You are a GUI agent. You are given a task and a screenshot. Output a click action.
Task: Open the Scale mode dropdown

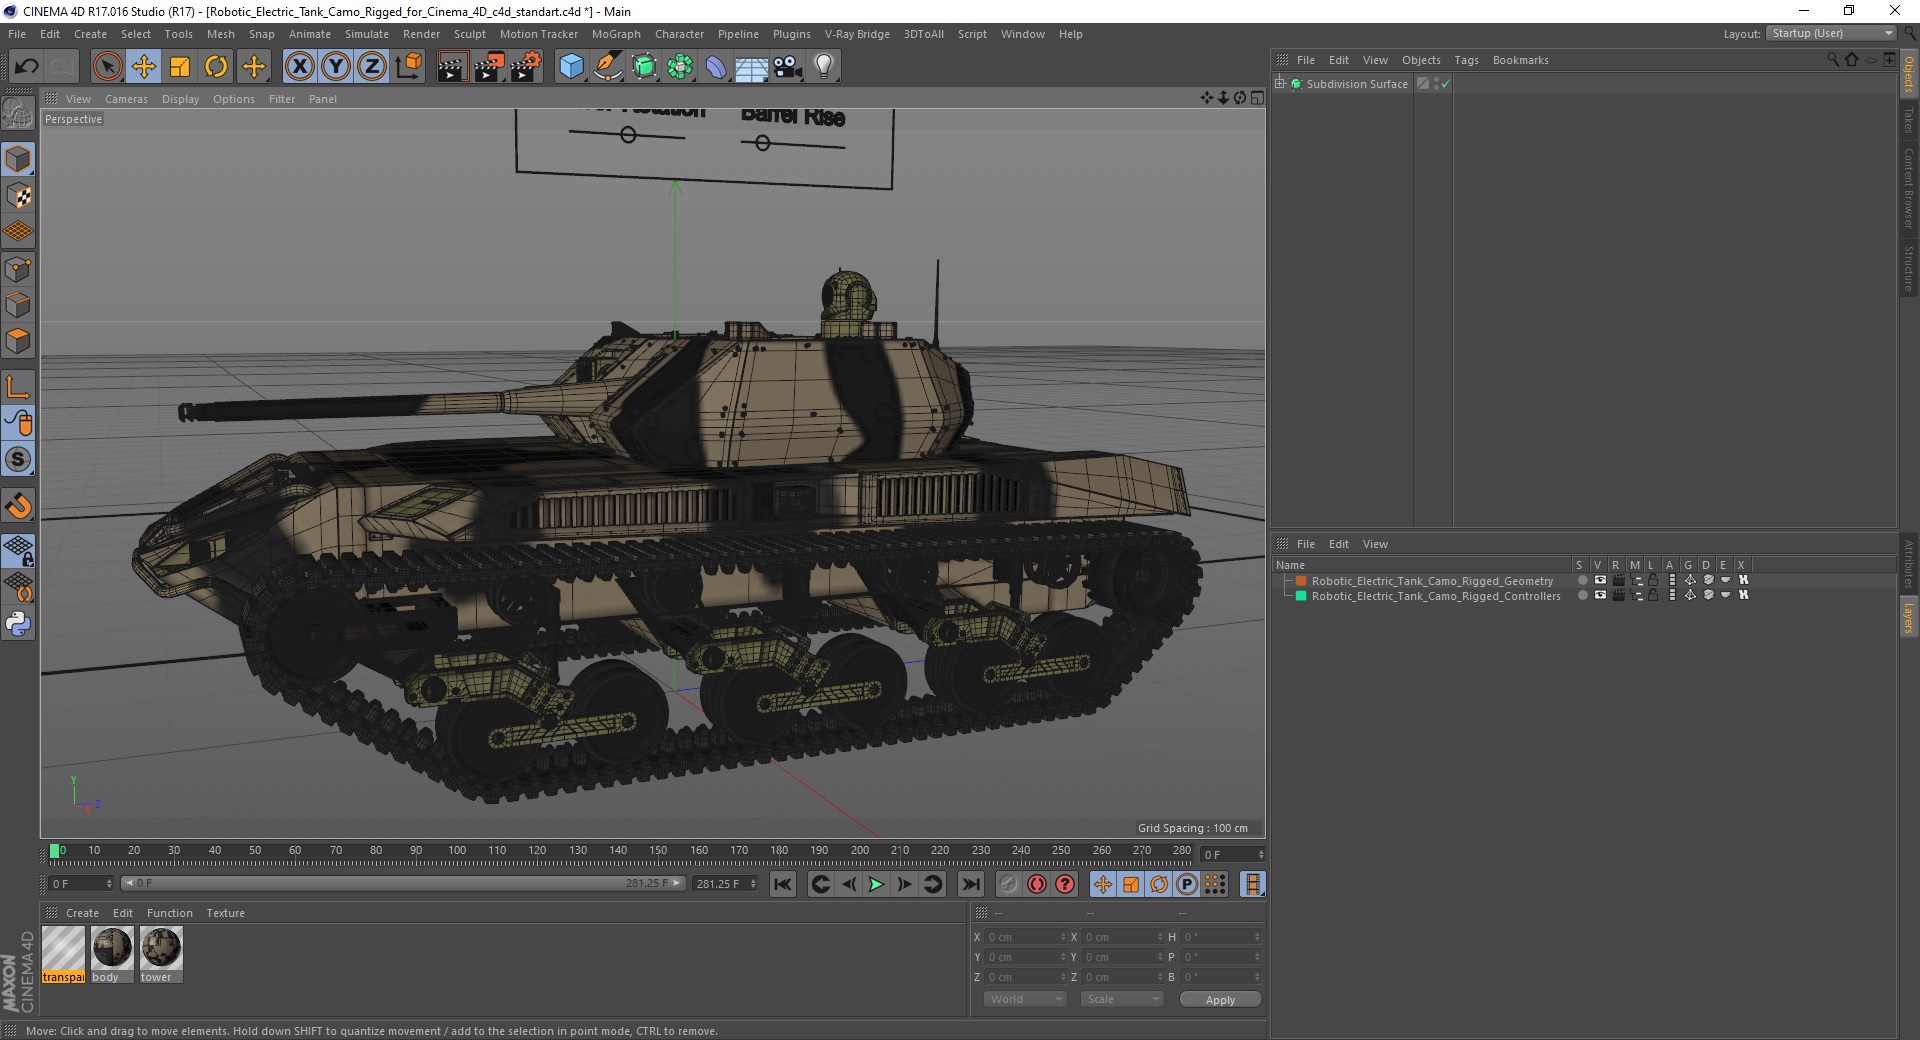(x=1122, y=999)
